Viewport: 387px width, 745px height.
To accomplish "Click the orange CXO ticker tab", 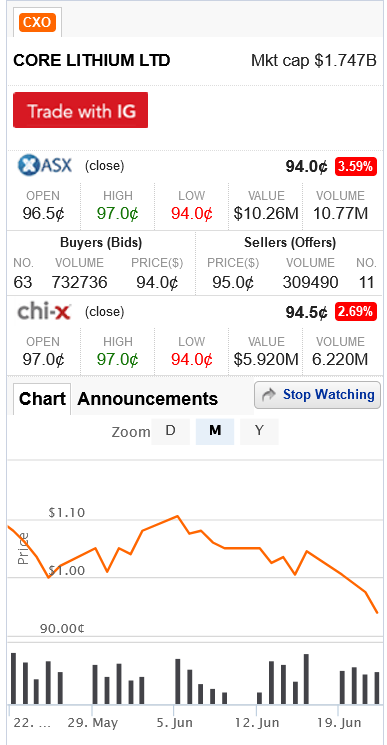I will point(38,22).
